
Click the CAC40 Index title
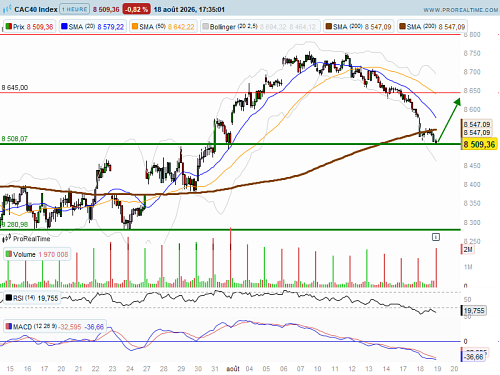(36, 9)
